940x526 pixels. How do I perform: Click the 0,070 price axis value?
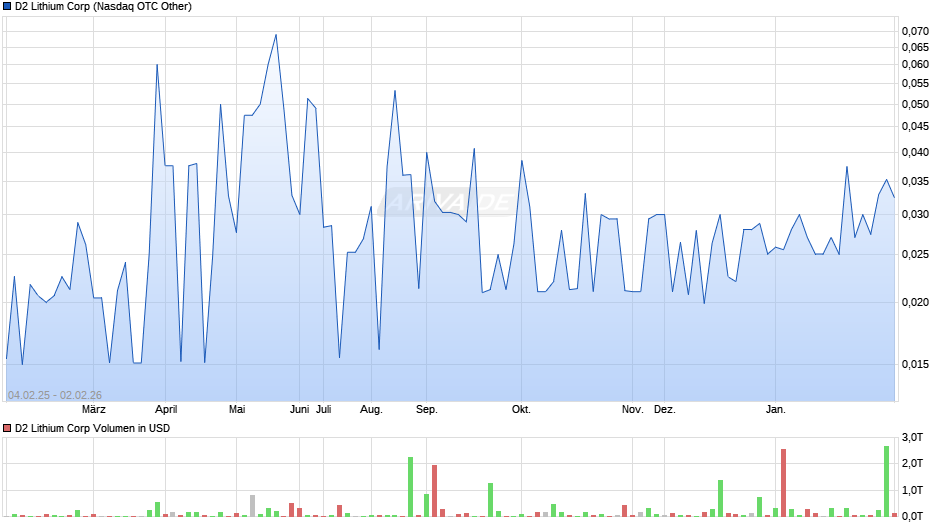click(915, 31)
